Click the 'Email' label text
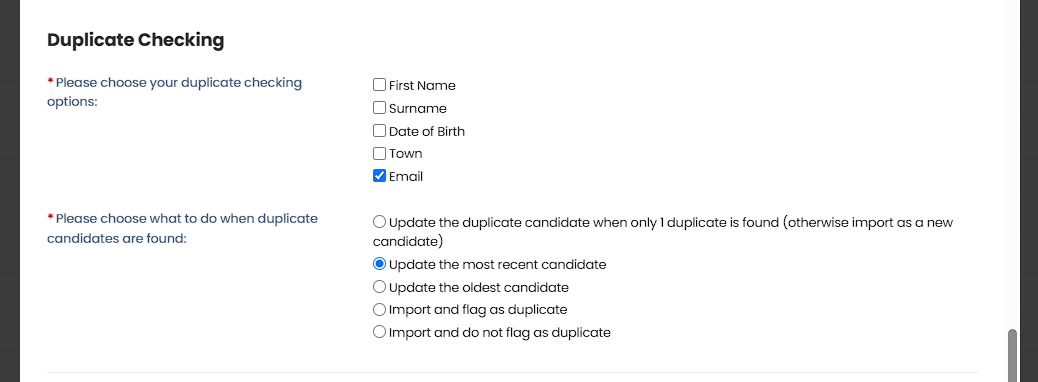 point(406,177)
